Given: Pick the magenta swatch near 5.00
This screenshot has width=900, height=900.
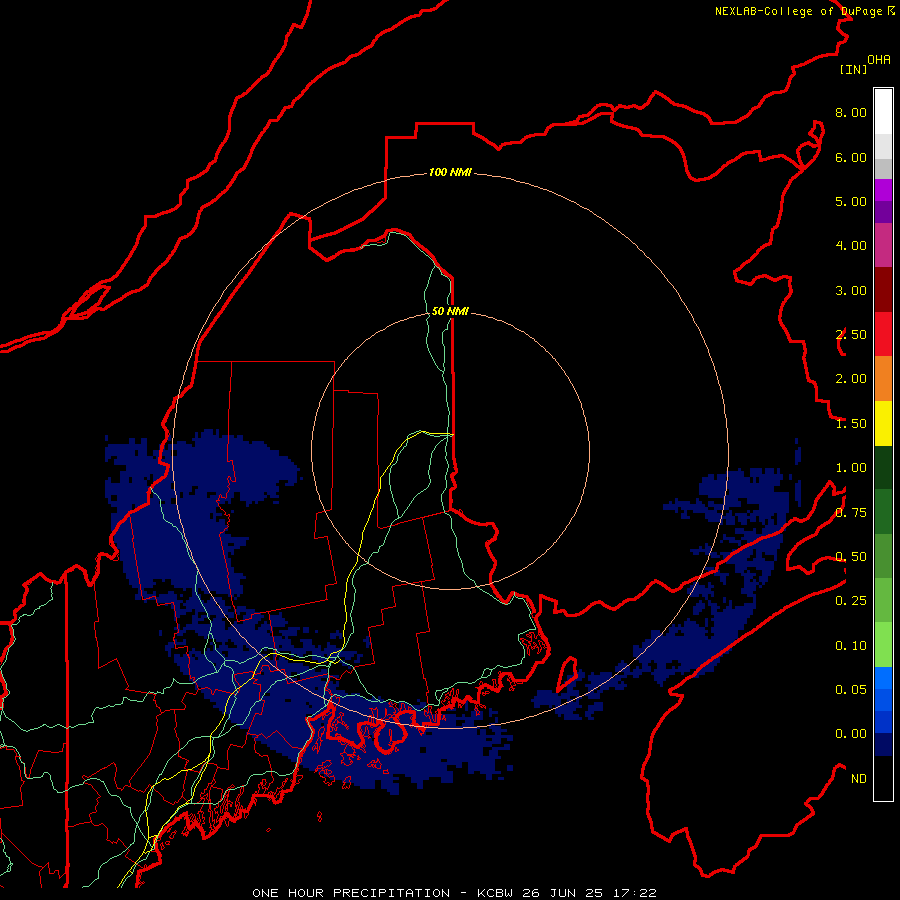Looking at the screenshot, I should pyautogui.click(x=883, y=190).
